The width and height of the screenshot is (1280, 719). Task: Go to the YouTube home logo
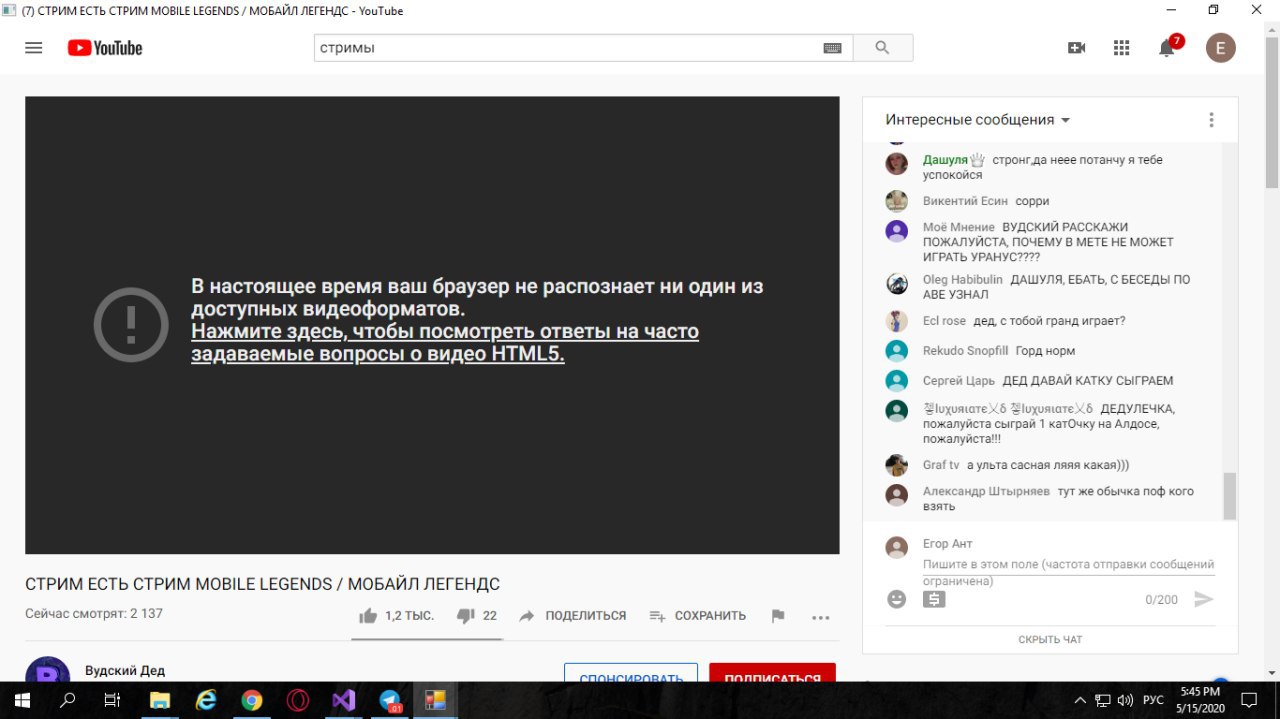pos(105,48)
